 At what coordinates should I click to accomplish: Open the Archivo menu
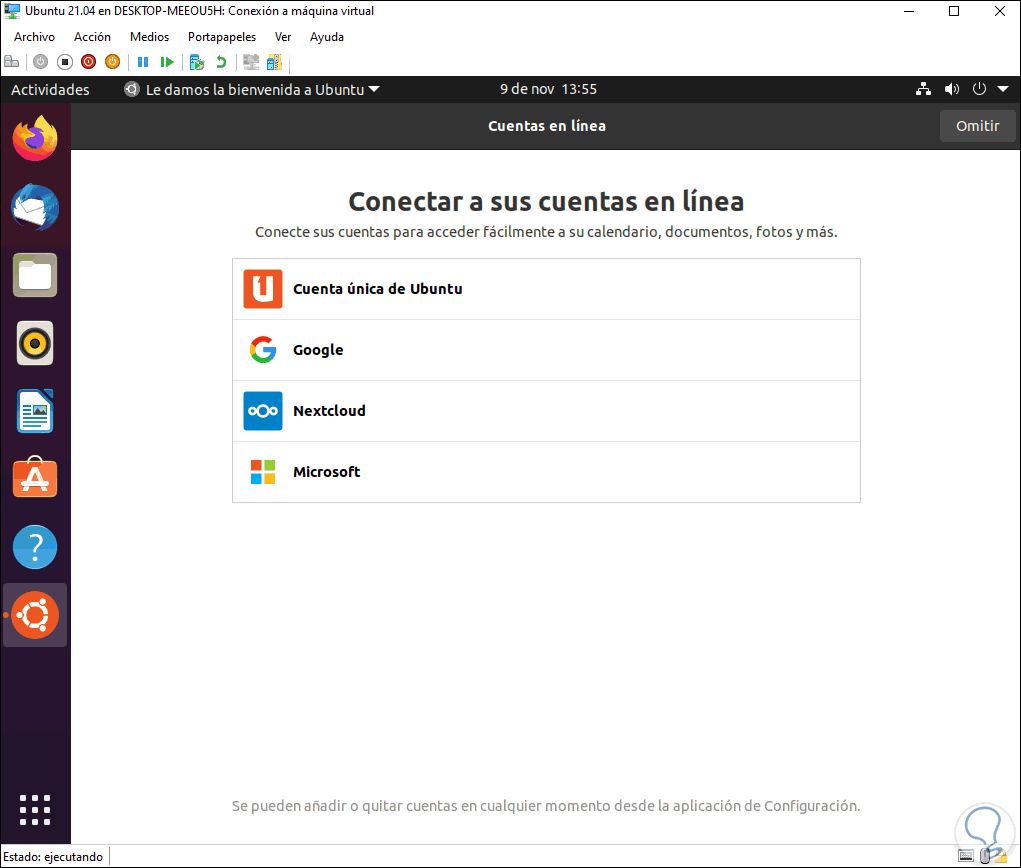point(35,37)
